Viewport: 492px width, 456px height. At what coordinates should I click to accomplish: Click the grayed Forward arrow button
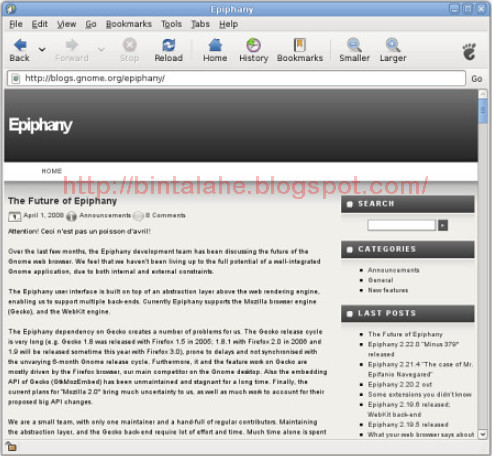tap(72, 50)
